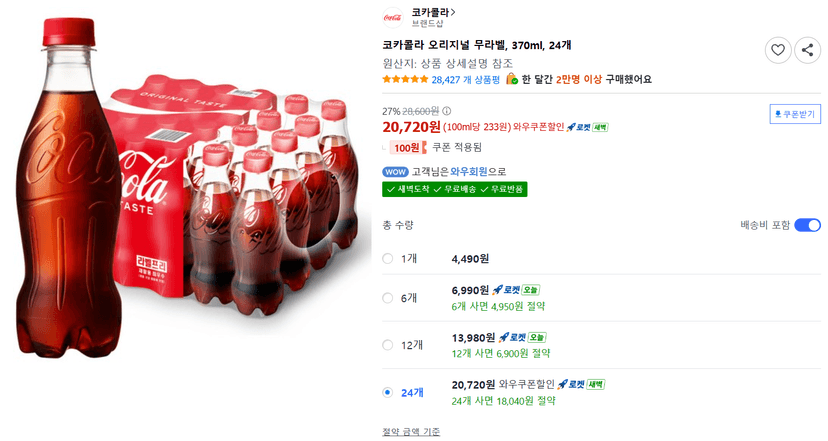Click the shopping bag purchase-count icon

512,79
